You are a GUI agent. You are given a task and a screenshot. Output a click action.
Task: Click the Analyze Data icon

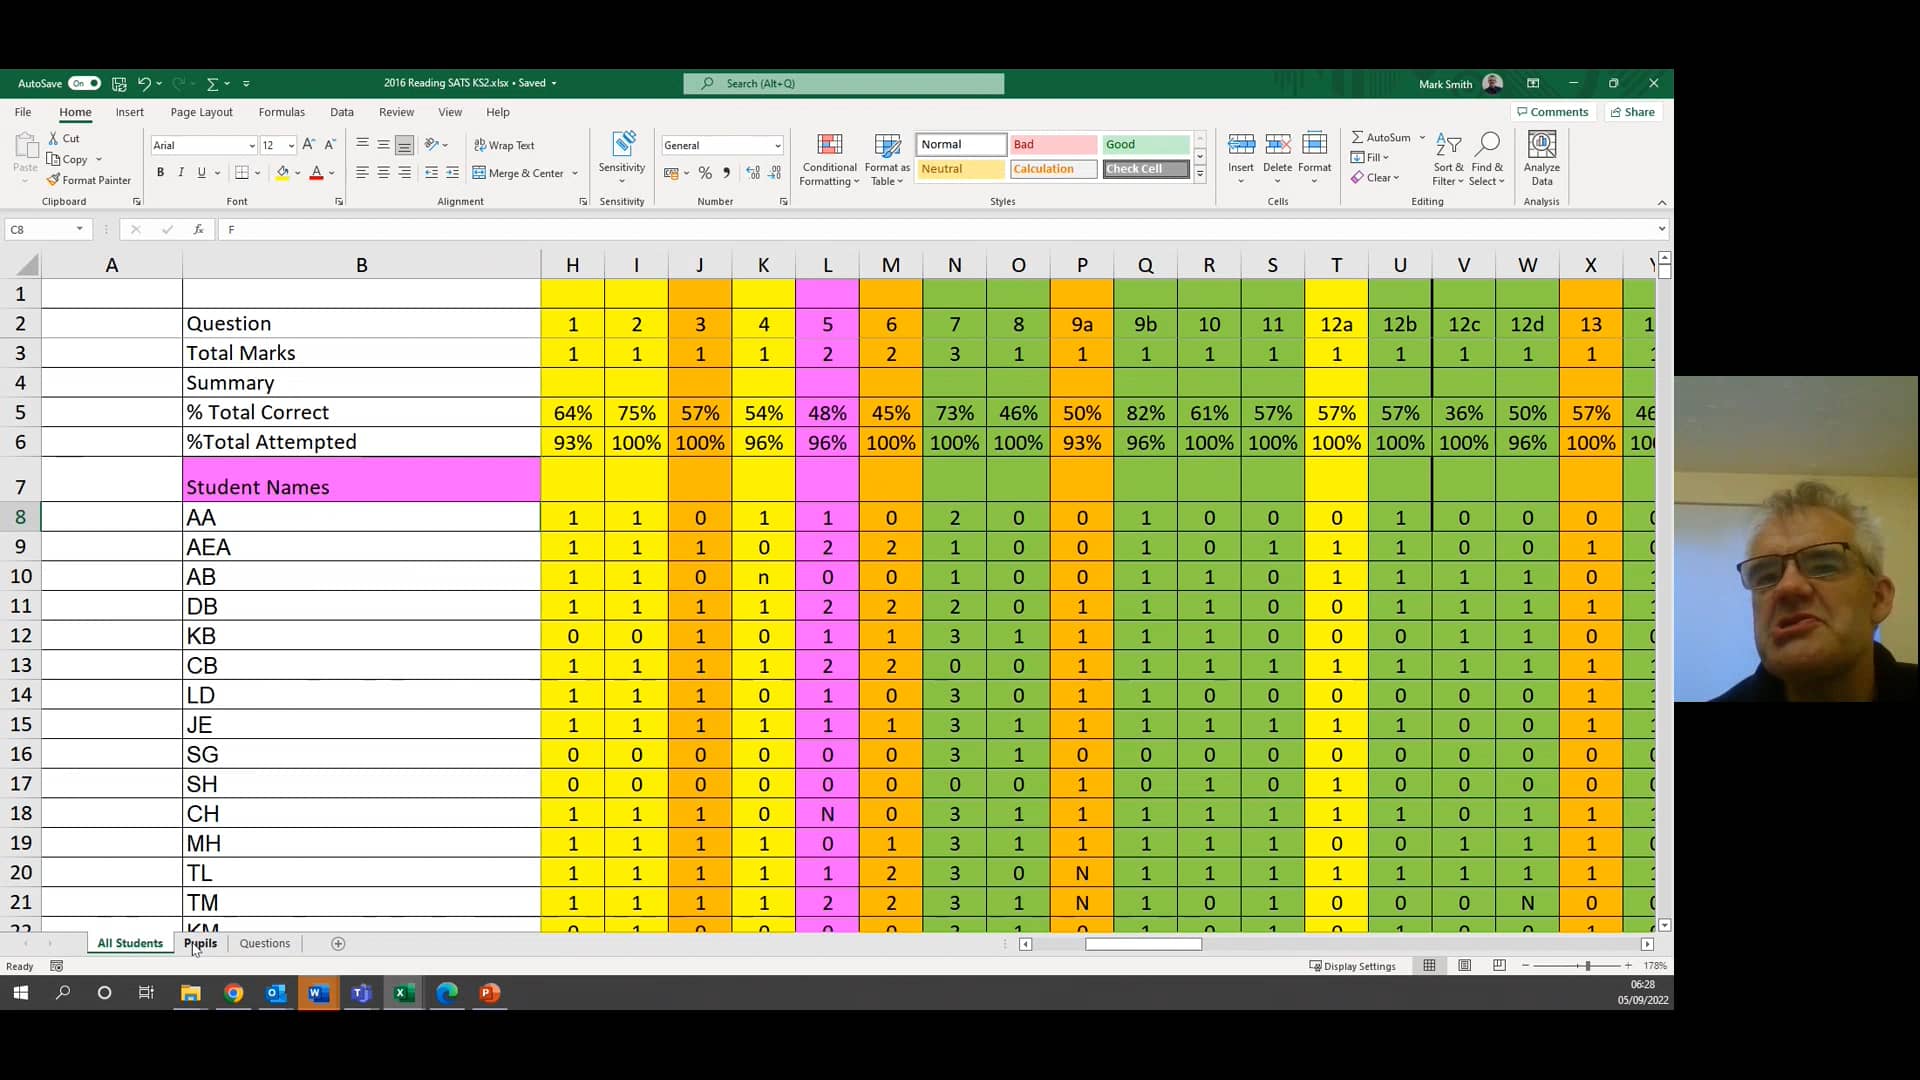point(1541,158)
